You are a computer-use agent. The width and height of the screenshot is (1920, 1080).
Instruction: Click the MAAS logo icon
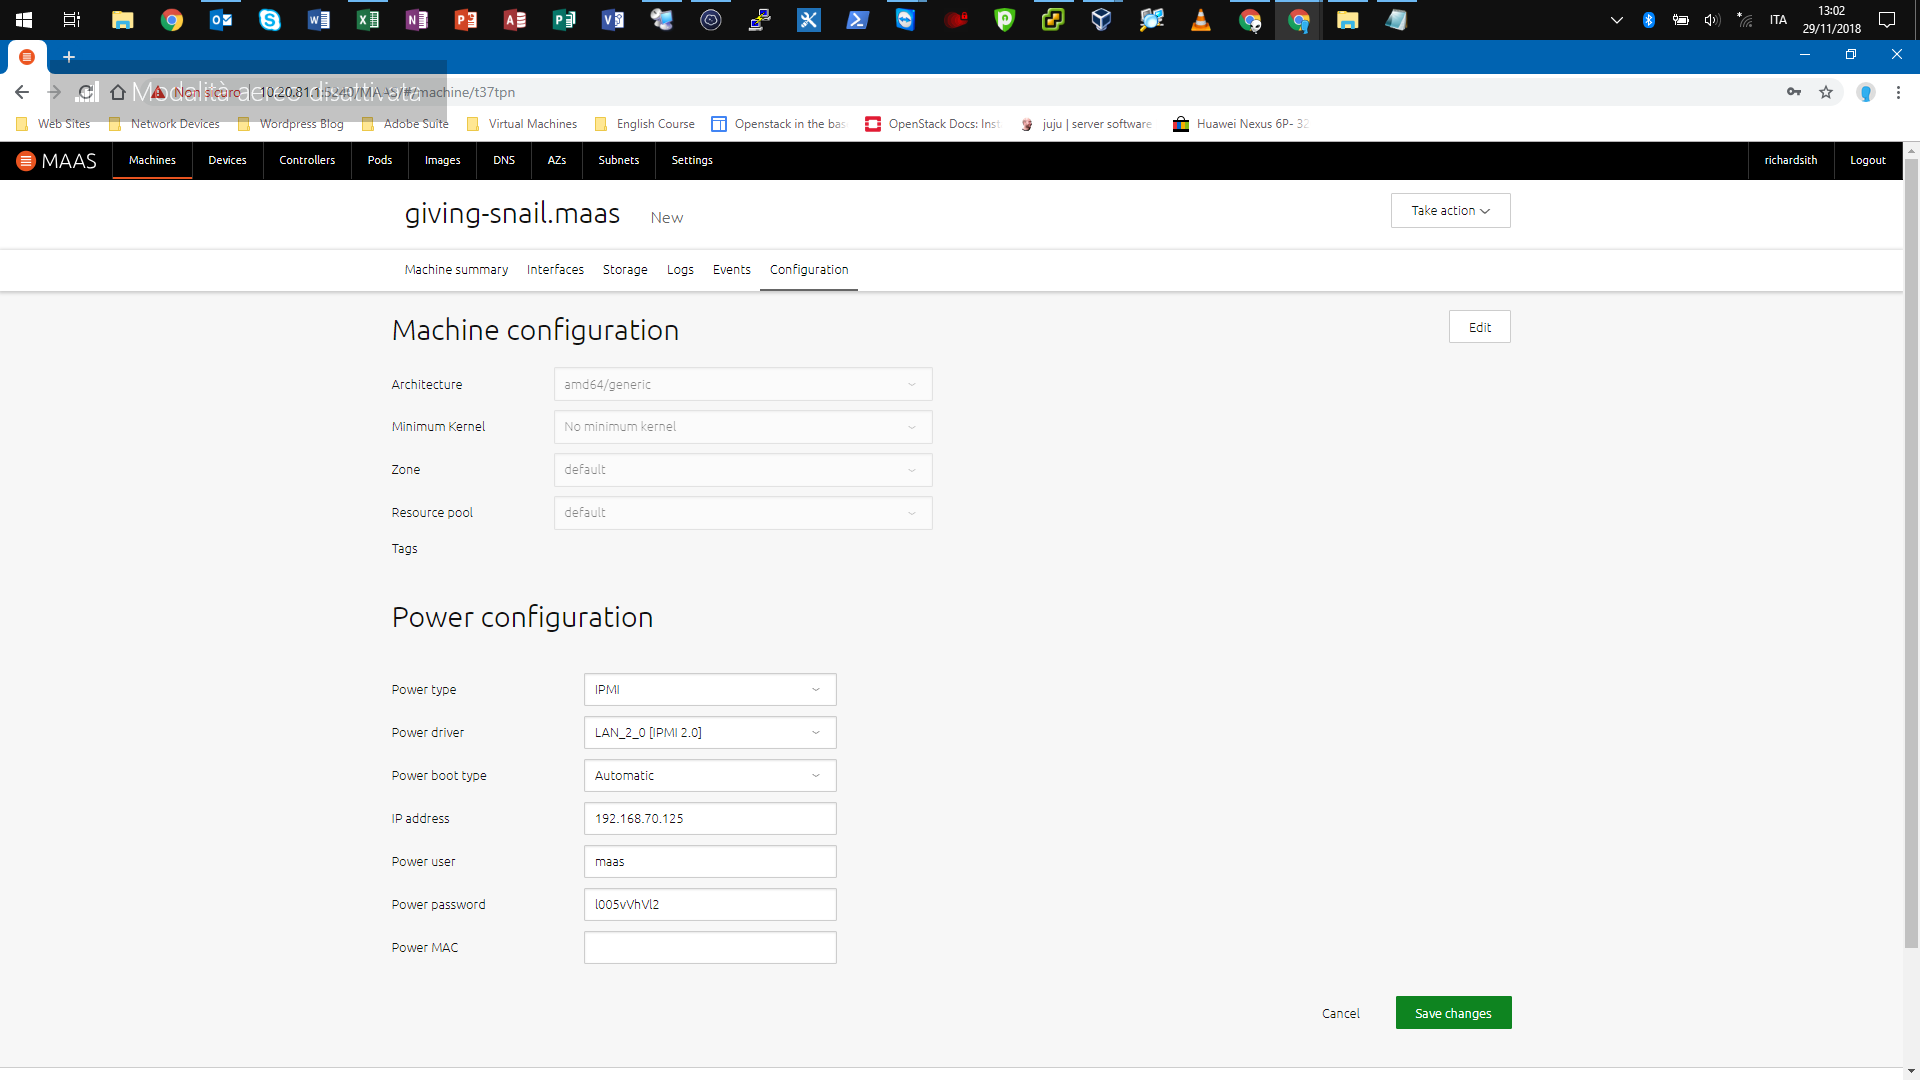click(26, 161)
